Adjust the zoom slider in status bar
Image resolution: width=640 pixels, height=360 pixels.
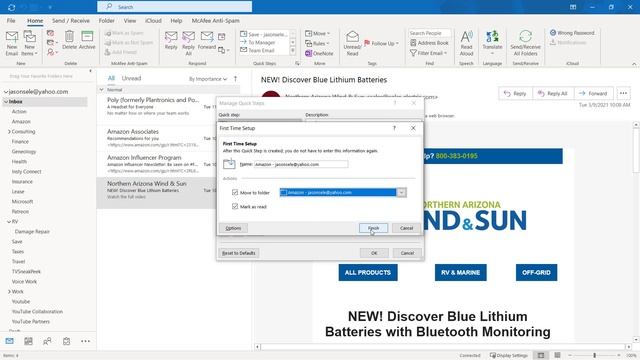pos(594,355)
